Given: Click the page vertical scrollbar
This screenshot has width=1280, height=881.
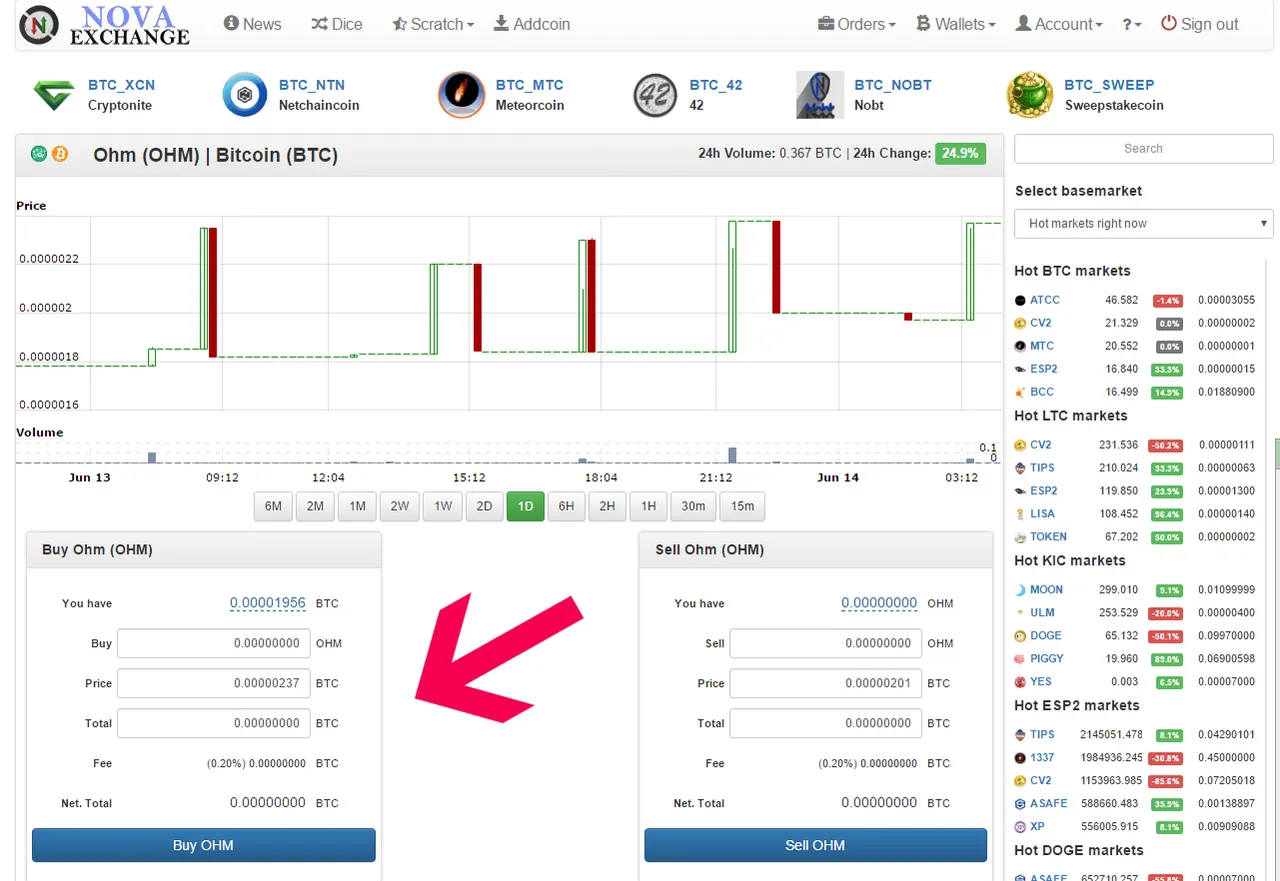Looking at the screenshot, I should [1277, 454].
